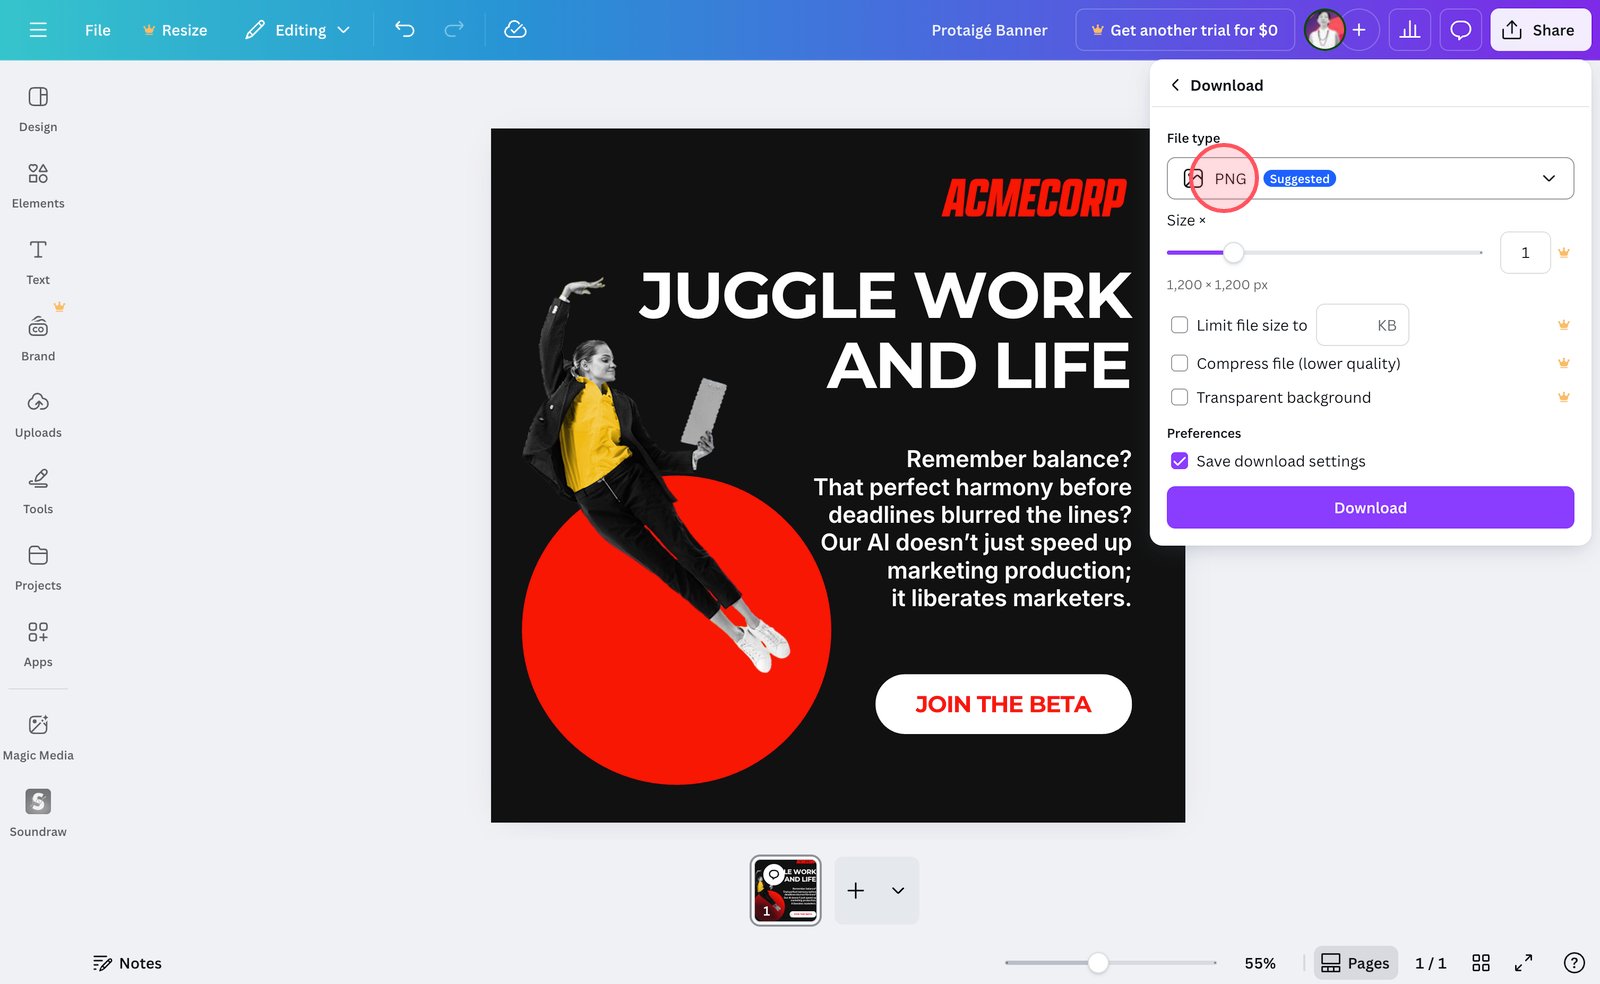
Task: Enable Compress file (lower quality) checkbox
Action: coord(1180,363)
